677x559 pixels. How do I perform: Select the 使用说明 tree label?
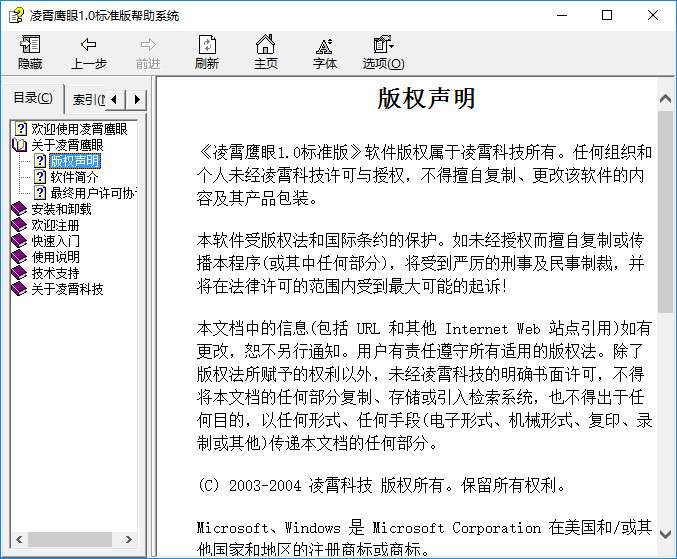[55, 257]
